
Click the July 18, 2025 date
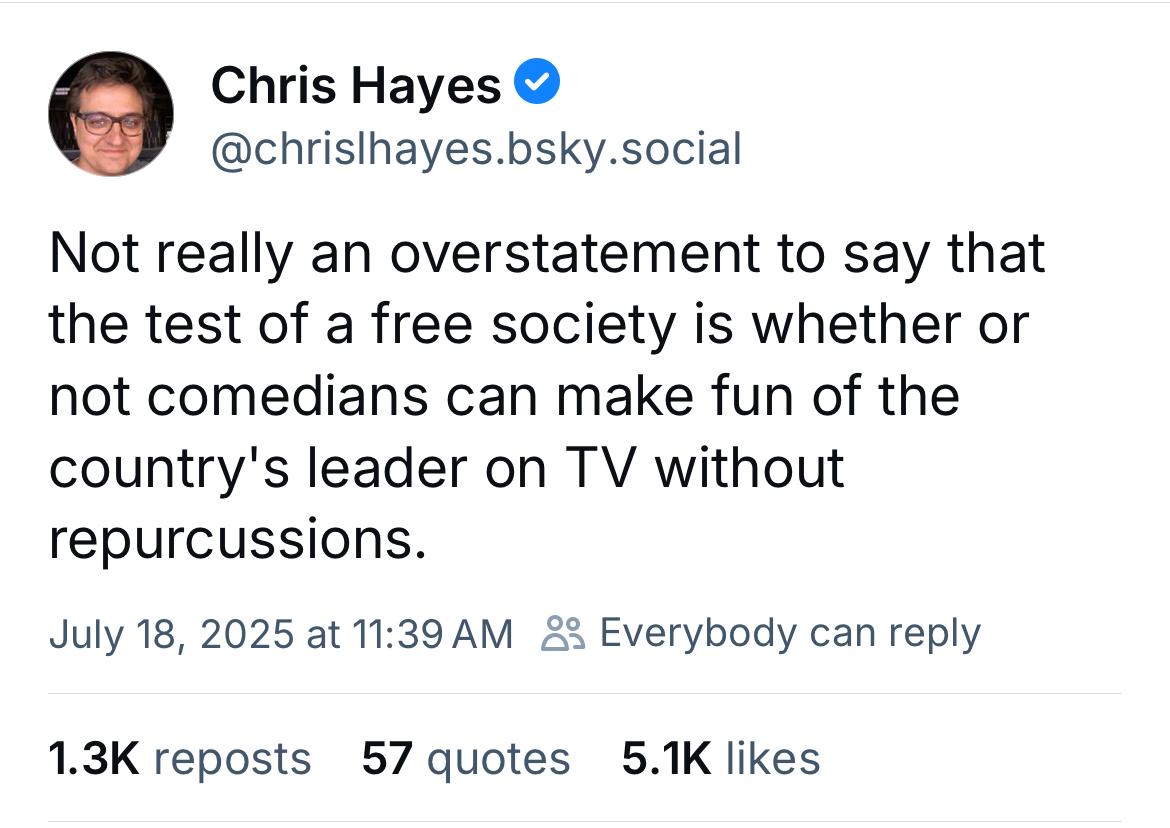[x=170, y=634]
